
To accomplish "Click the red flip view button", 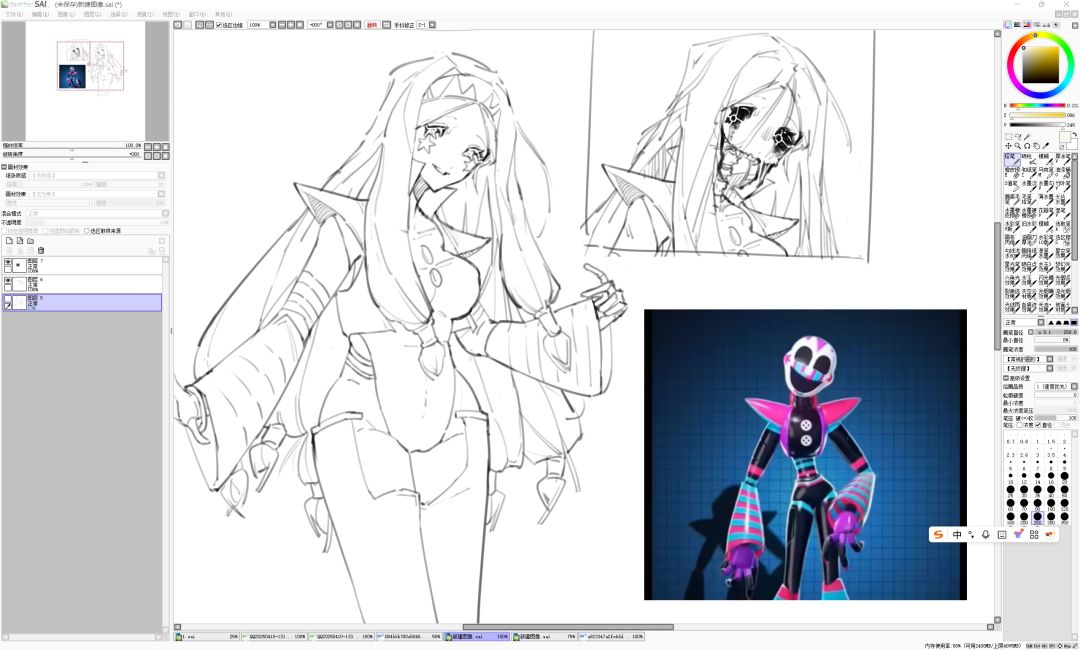I will click(x=372, y=25).
